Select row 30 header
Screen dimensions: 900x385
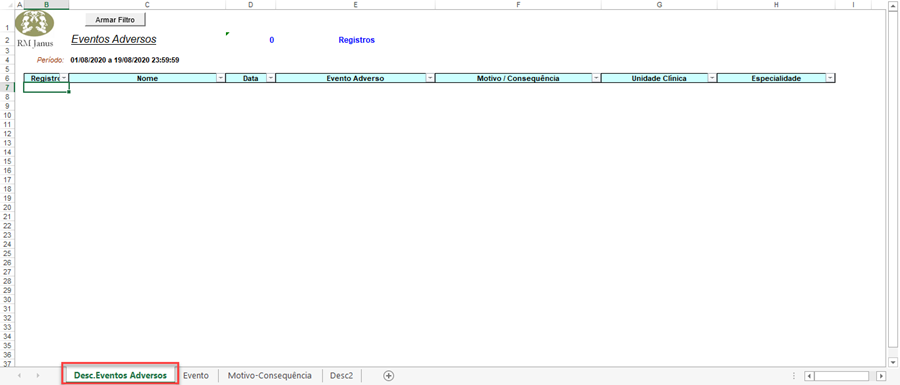(7, 300)
